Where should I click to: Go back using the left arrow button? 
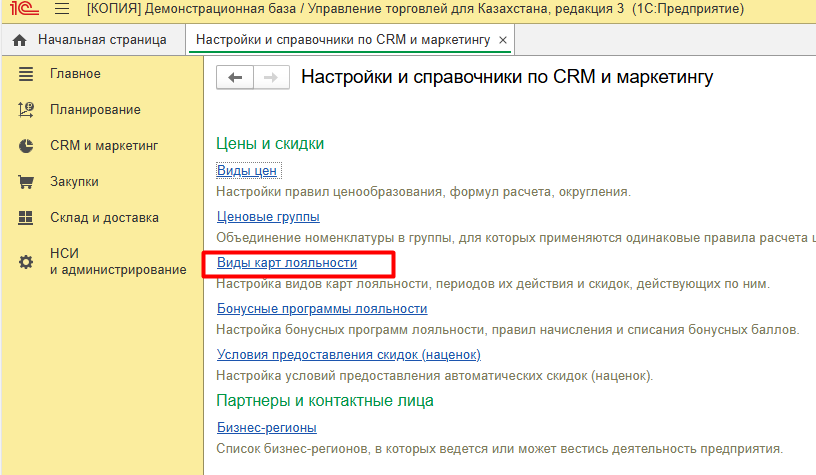(x=235, y=78)
